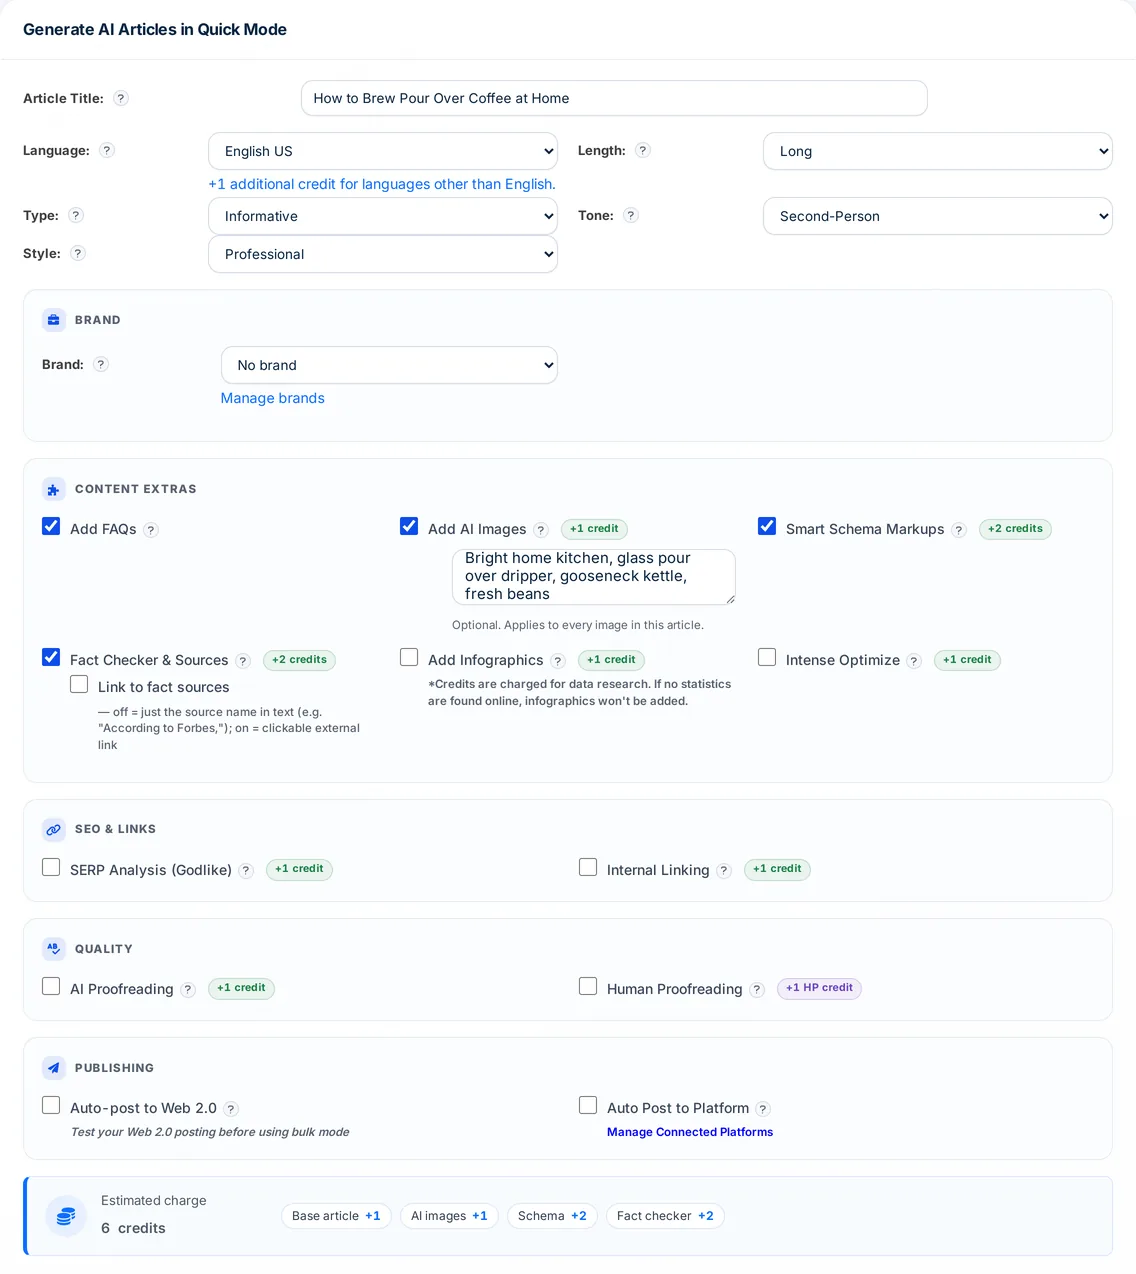Viewport: 1136px width, 1274px height.
Task: Click the help icon next to Auto Post to Platform
Action: coord(763,1109)
